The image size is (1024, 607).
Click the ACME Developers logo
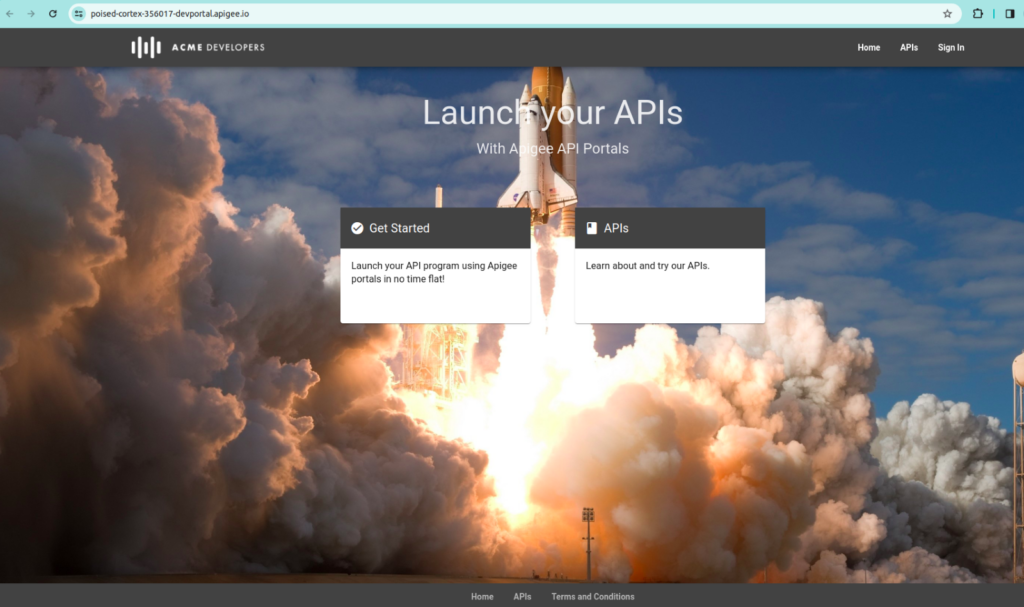coord(196,46)
